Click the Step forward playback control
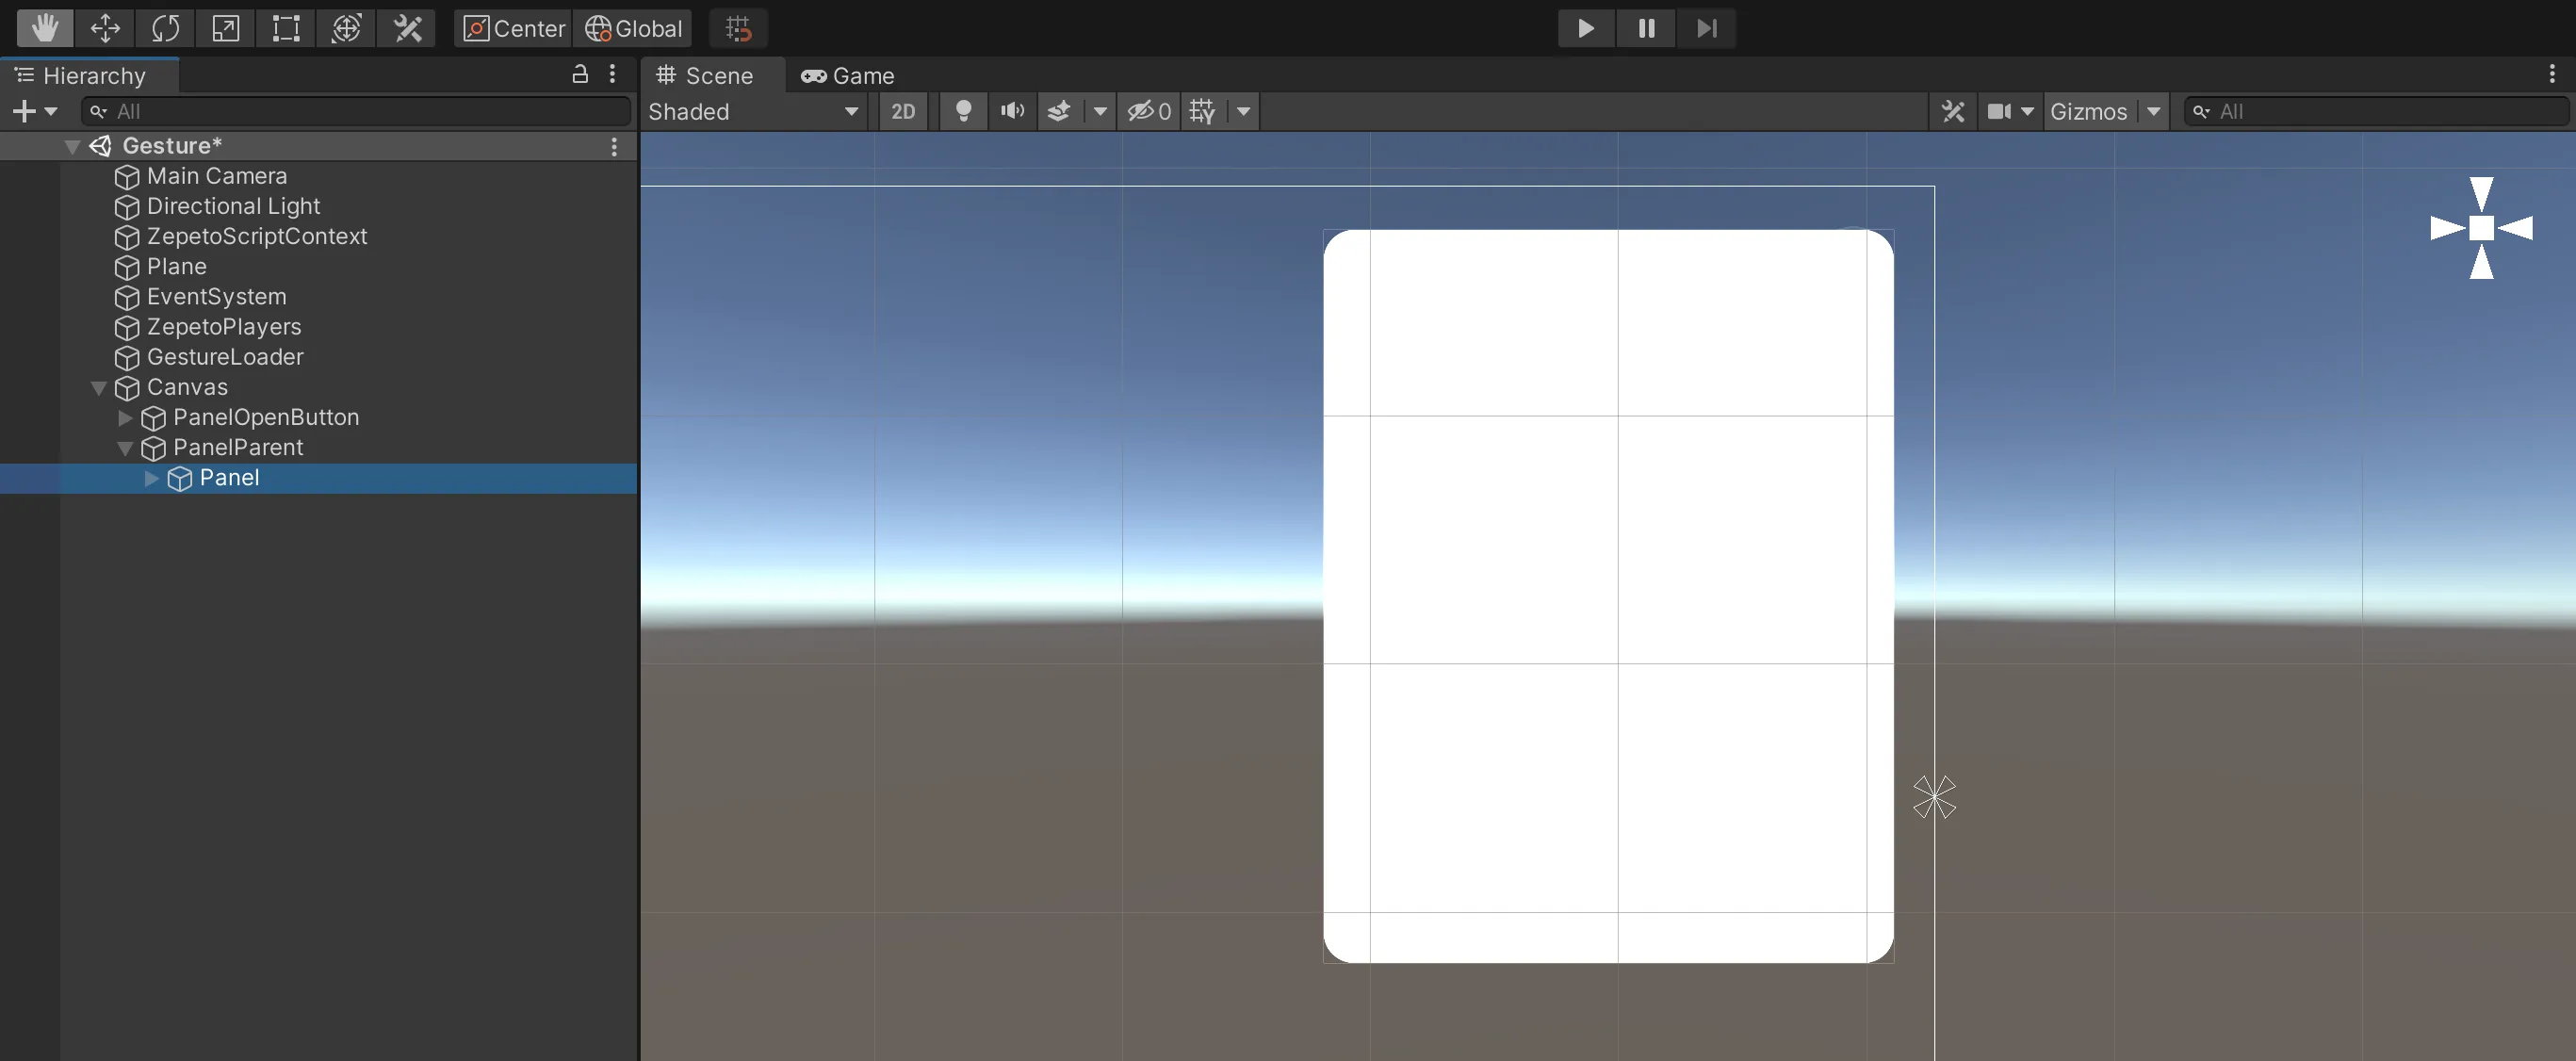Viewport: 2576px width, 1061px height. coord(1707,28)
